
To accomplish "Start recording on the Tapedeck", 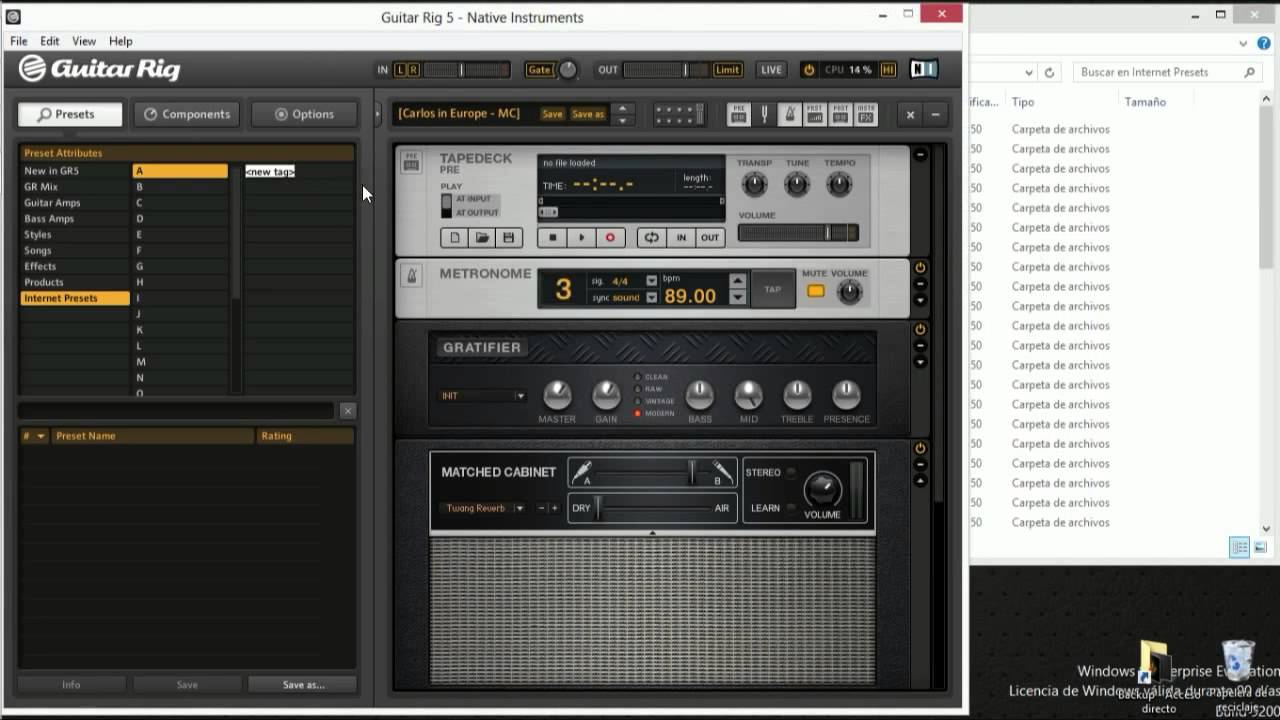I will point(610,238).
